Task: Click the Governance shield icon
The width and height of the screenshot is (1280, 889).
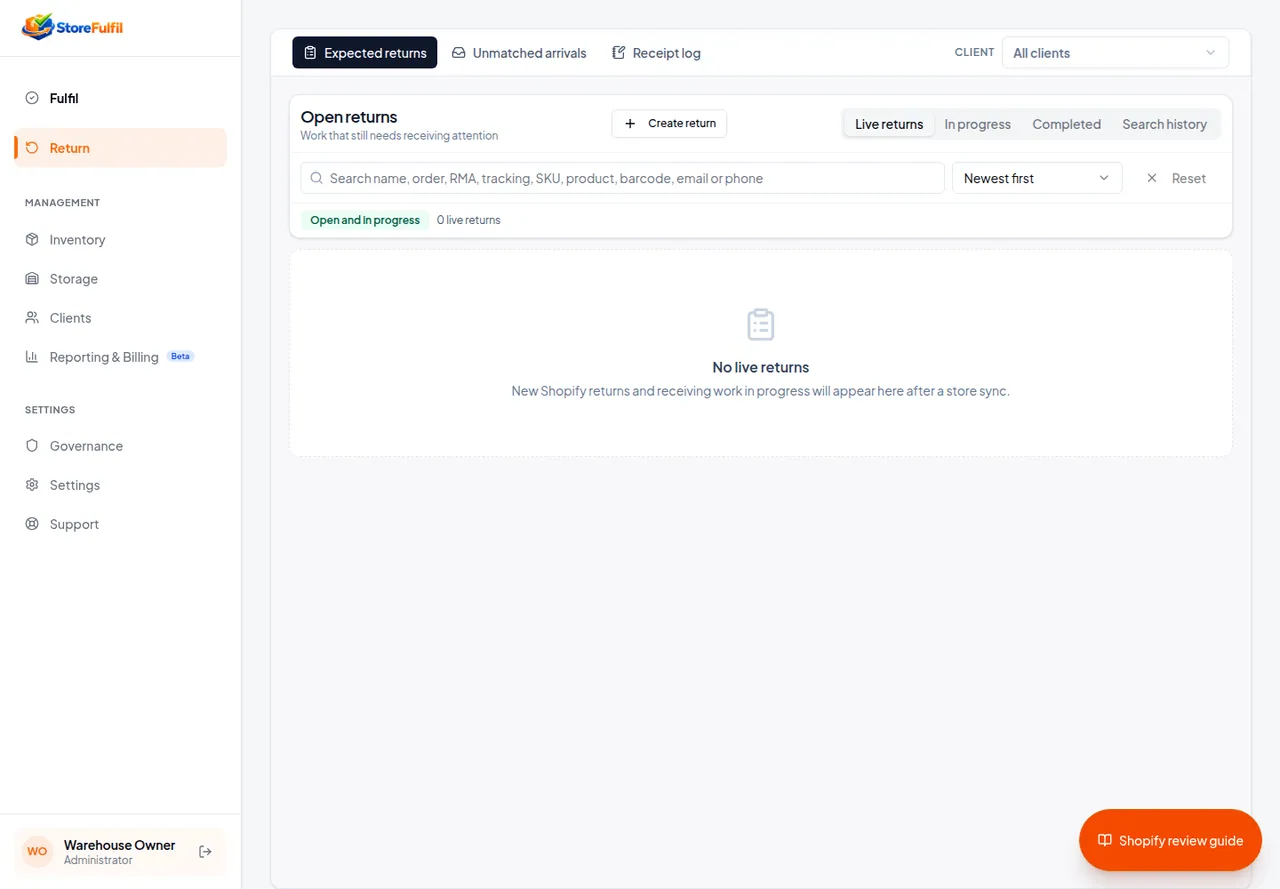Action: point(32,446)
